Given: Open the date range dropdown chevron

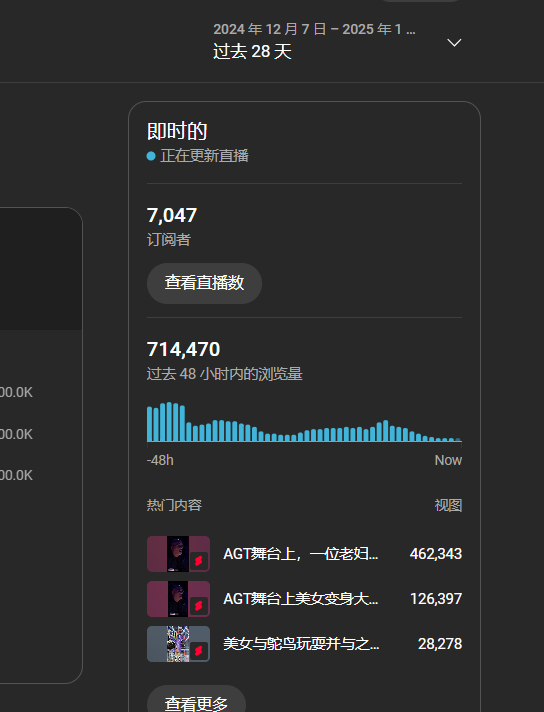Looking at the screenshot, I should [x=454, y=43].
